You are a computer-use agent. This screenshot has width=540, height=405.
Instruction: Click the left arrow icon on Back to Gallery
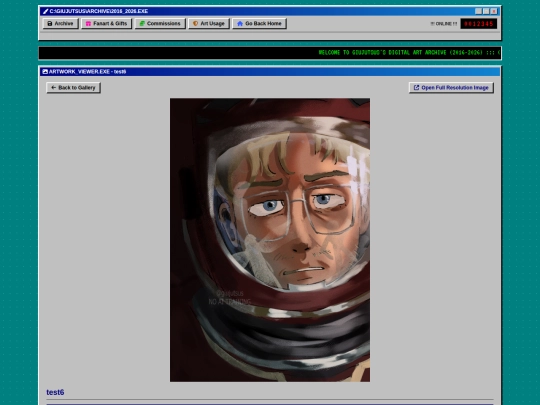point(53,87)
